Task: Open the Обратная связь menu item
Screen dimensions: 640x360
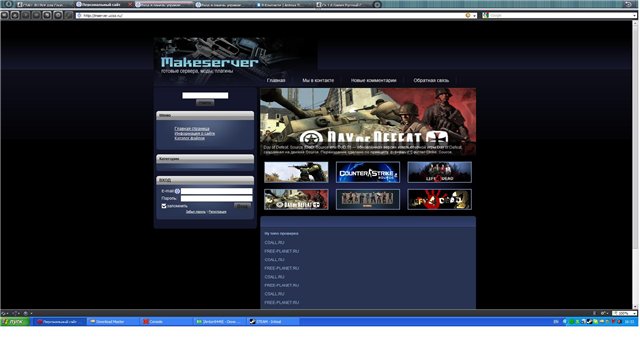Action: coord(431,80)
